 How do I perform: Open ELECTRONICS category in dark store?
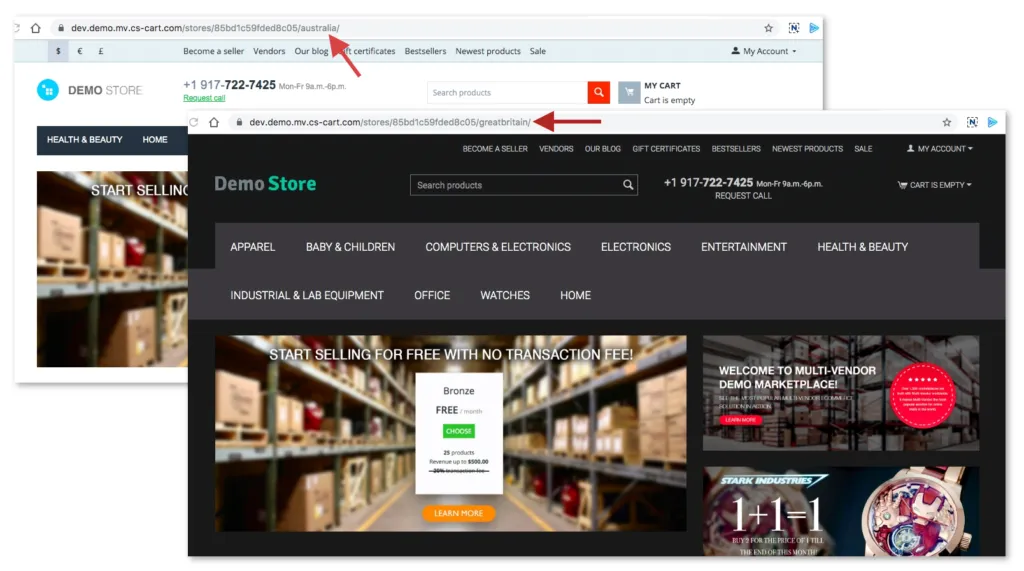point(635,247)
